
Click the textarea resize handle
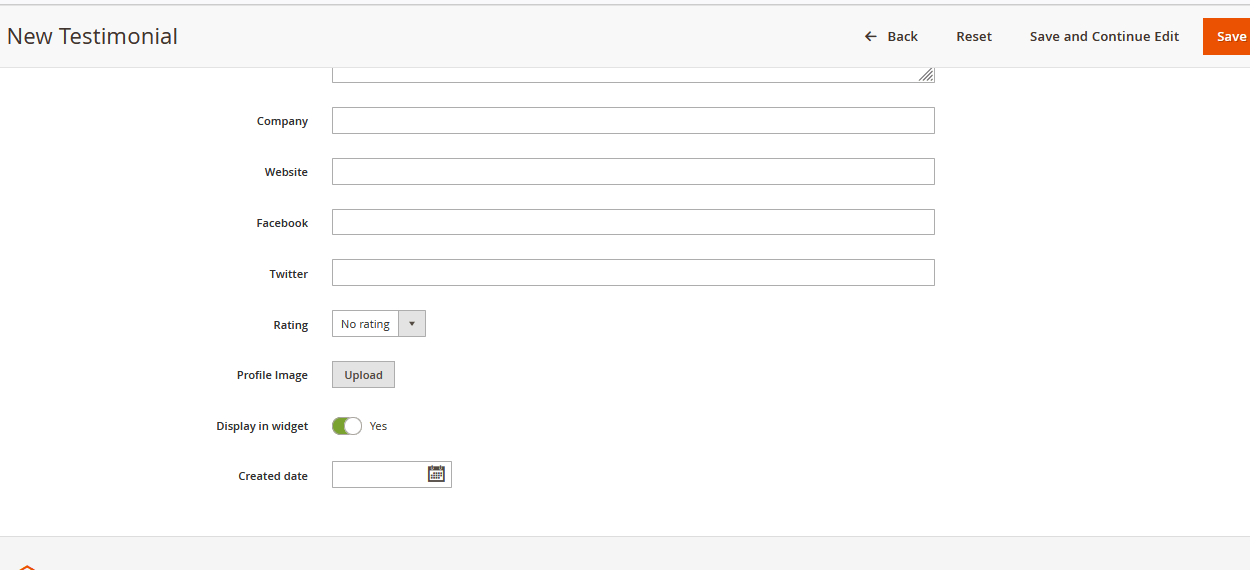[926, 75]
